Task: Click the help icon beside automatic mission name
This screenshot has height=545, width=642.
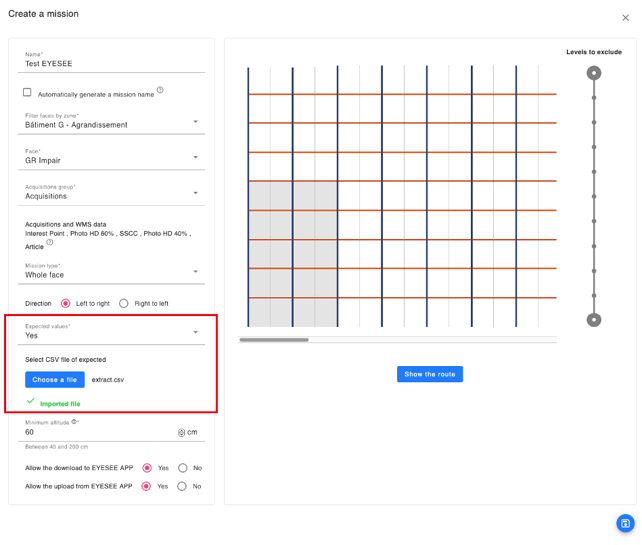Action: pyautogui.click(x=160, y=90)
